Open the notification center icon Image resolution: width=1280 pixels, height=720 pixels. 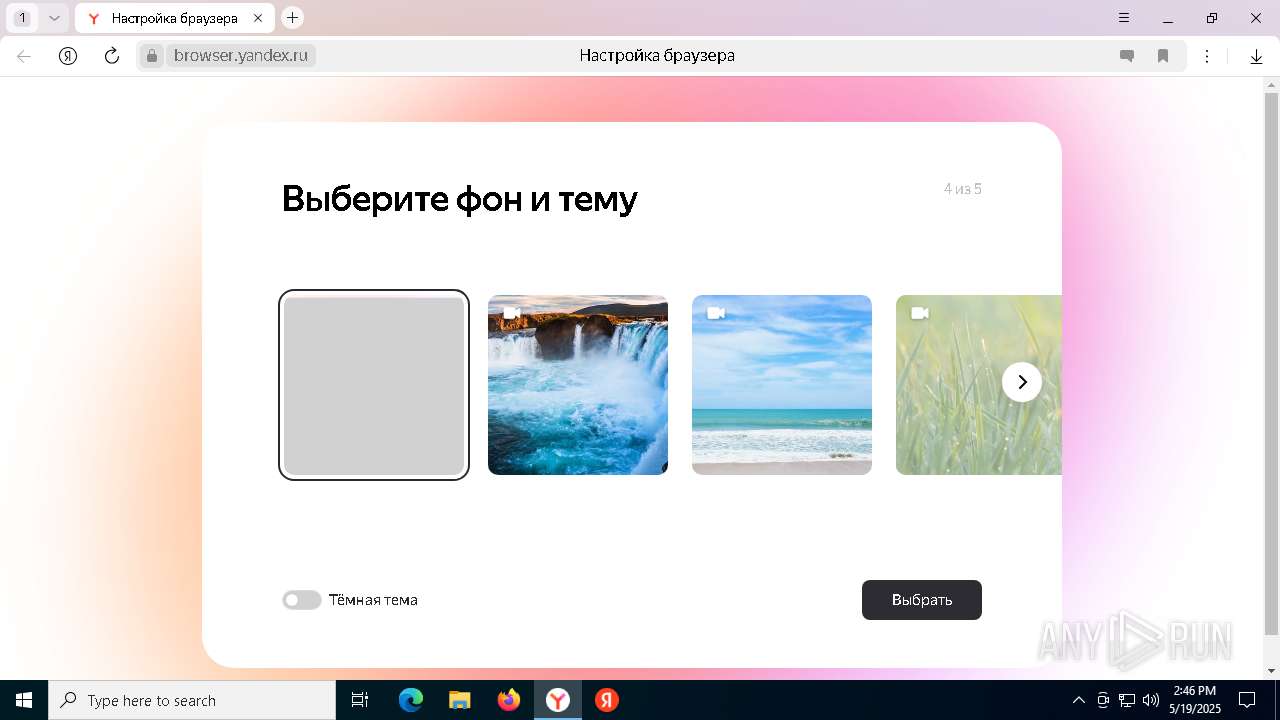tap(1247, 700)
